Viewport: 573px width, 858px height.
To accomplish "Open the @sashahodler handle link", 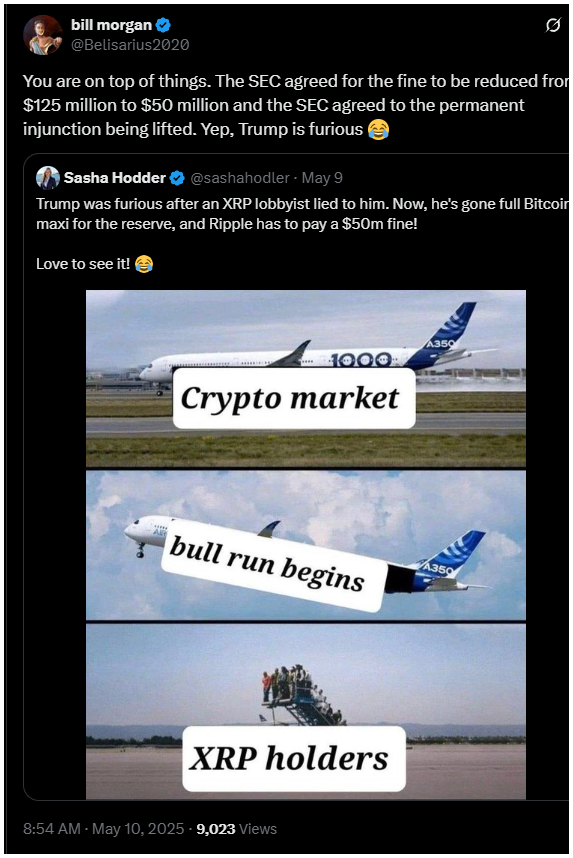I will [x=240, y=178].
